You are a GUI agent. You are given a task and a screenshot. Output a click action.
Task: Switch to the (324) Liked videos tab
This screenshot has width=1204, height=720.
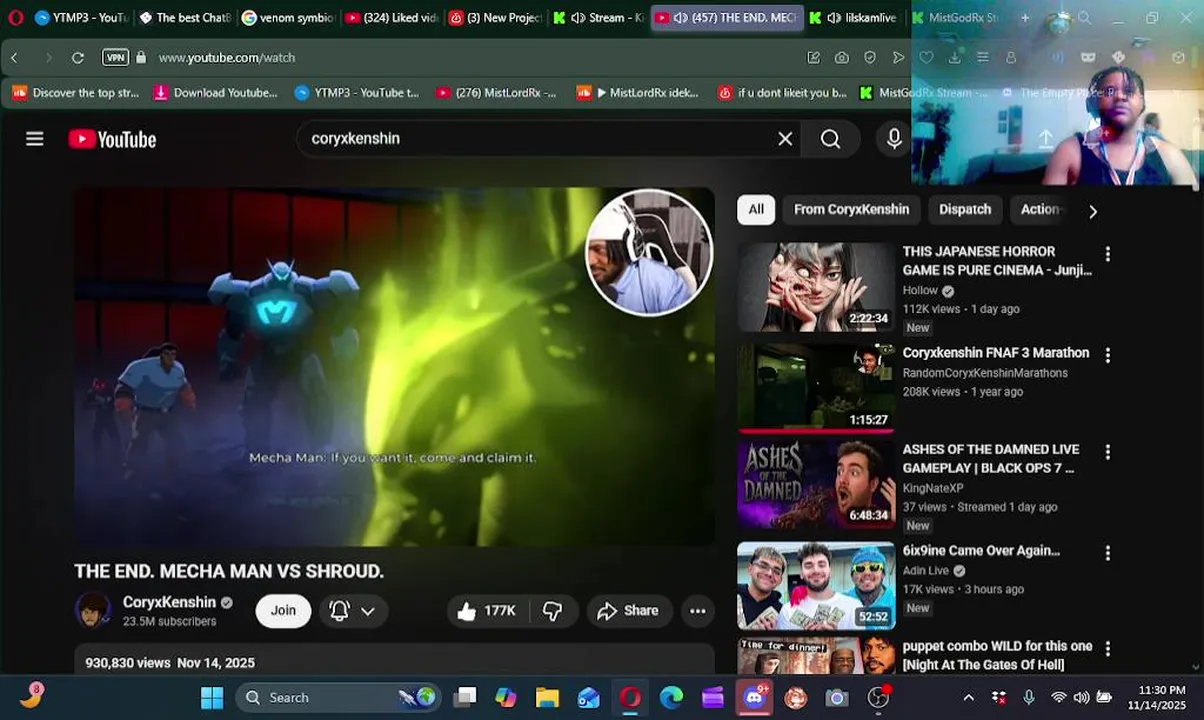pyautogui.click(x=391, y=17)
